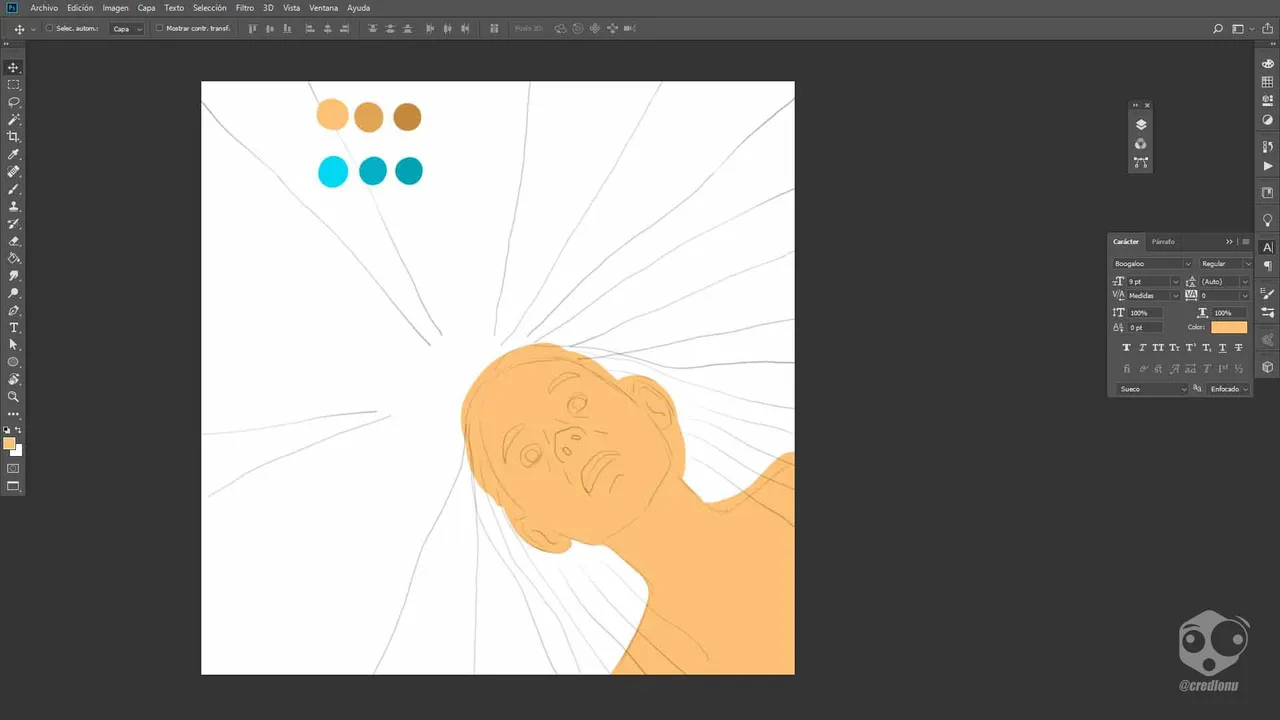Toggle Quick Mask mode
The height and width of the screenshot is (720, 1280).
click(14, 468)
